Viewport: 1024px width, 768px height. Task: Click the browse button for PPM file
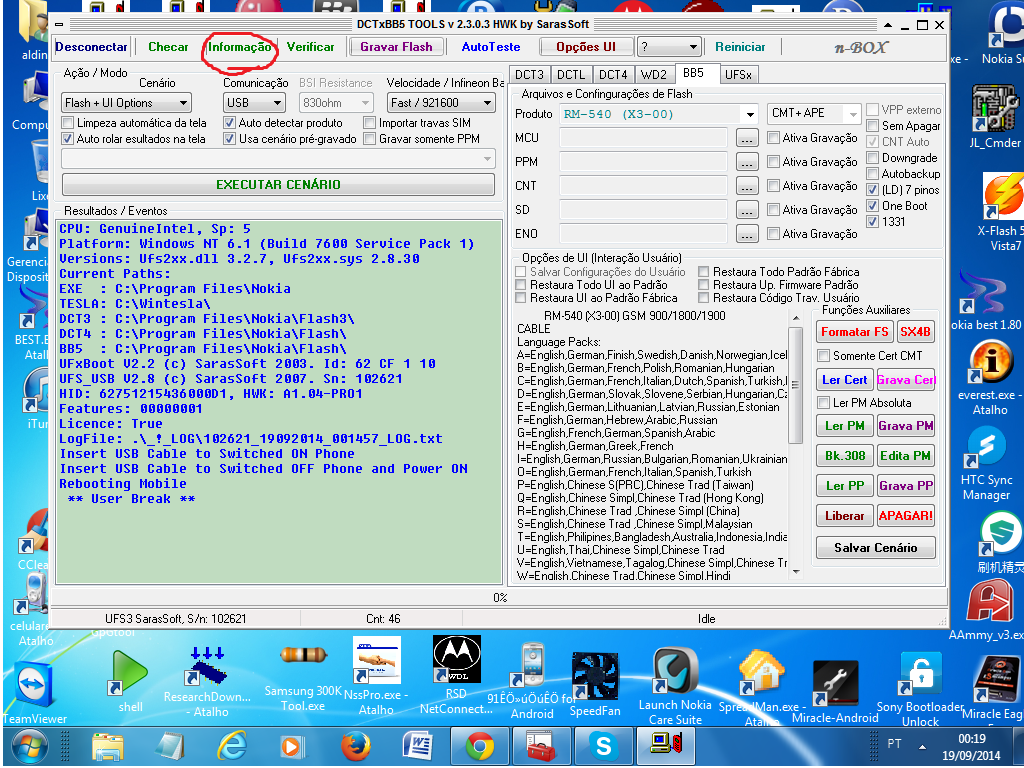click(x=747, y=162)
